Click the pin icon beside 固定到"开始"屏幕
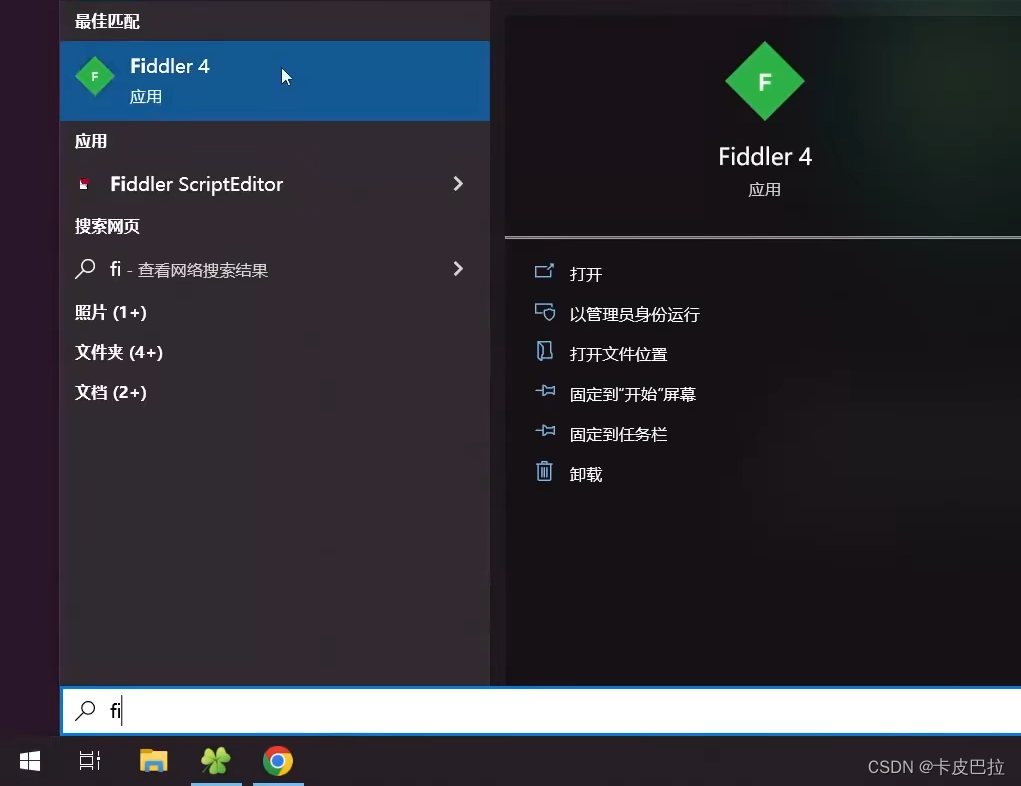 [x=545, y=391]
